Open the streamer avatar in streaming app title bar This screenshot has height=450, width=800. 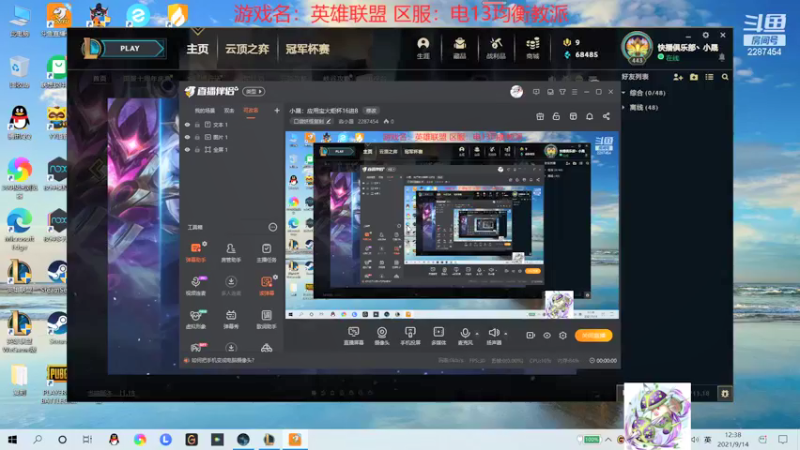pos(516,91)
